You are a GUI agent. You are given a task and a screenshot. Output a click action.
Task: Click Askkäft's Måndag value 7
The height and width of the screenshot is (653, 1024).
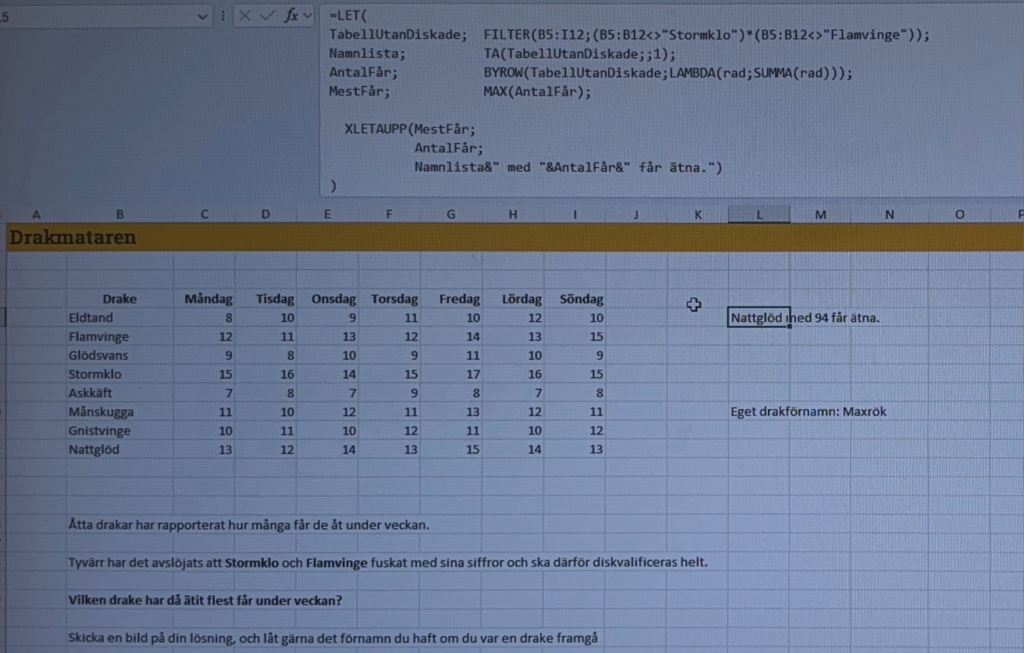(204, 393)
